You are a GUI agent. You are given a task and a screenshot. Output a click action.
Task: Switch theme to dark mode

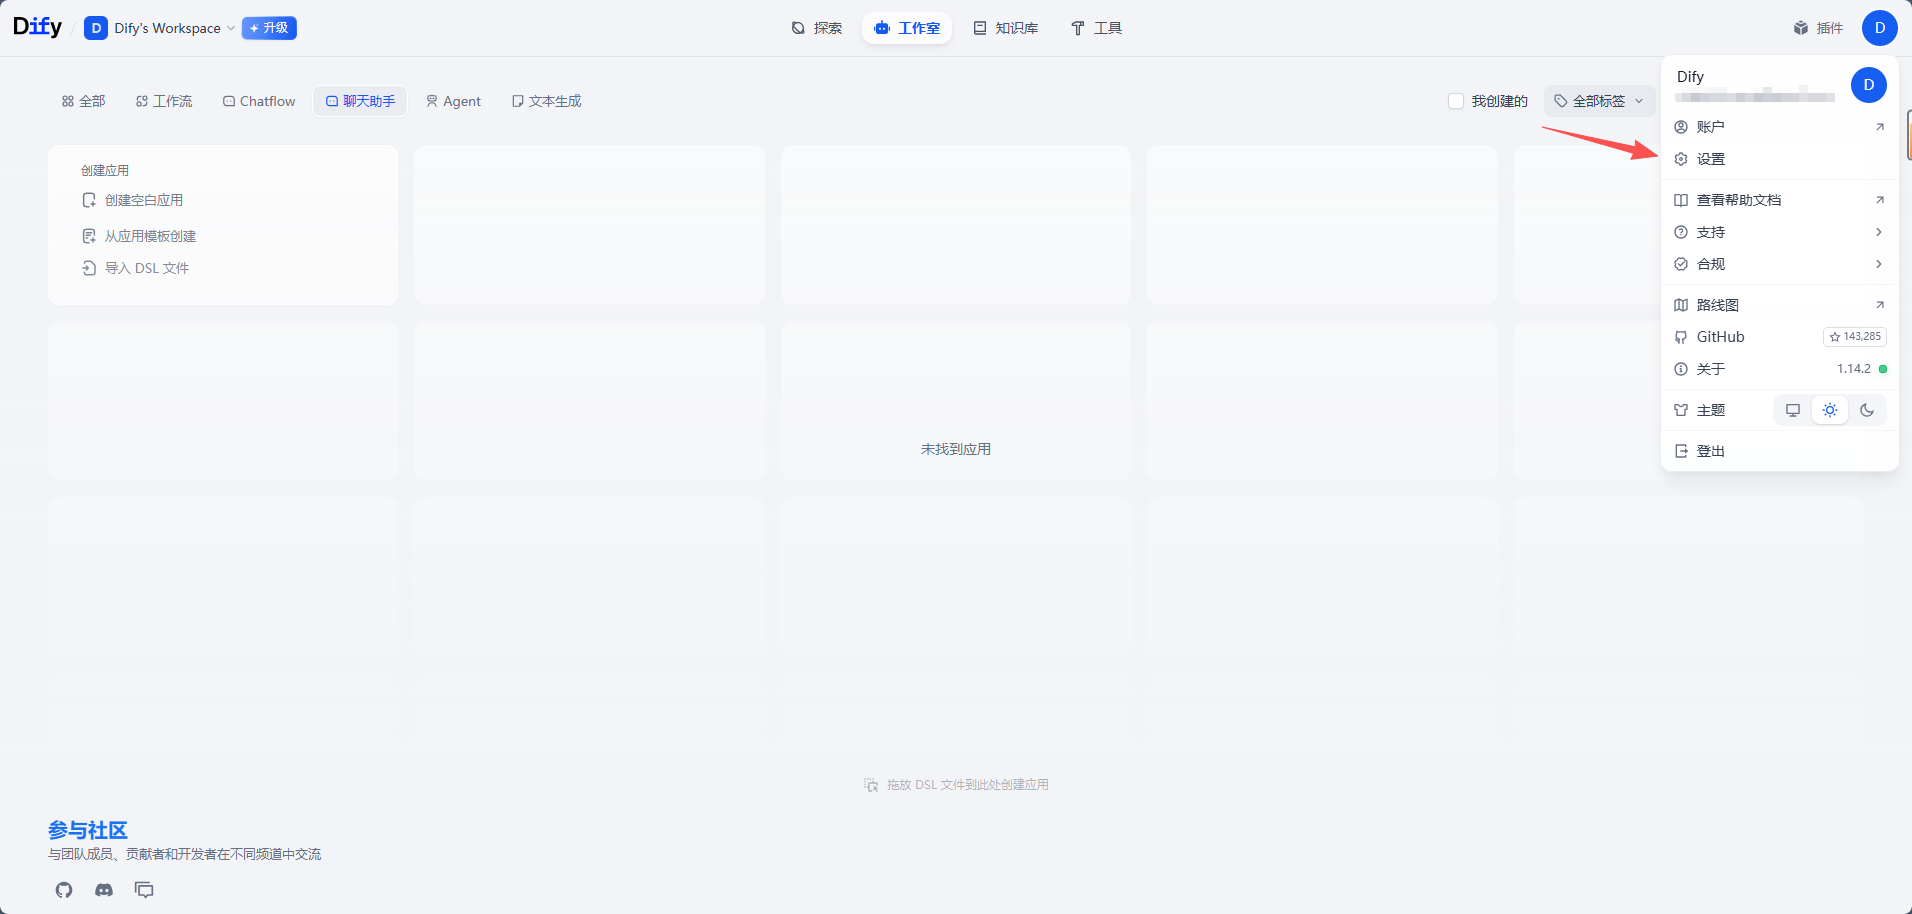click(1867, 410)
